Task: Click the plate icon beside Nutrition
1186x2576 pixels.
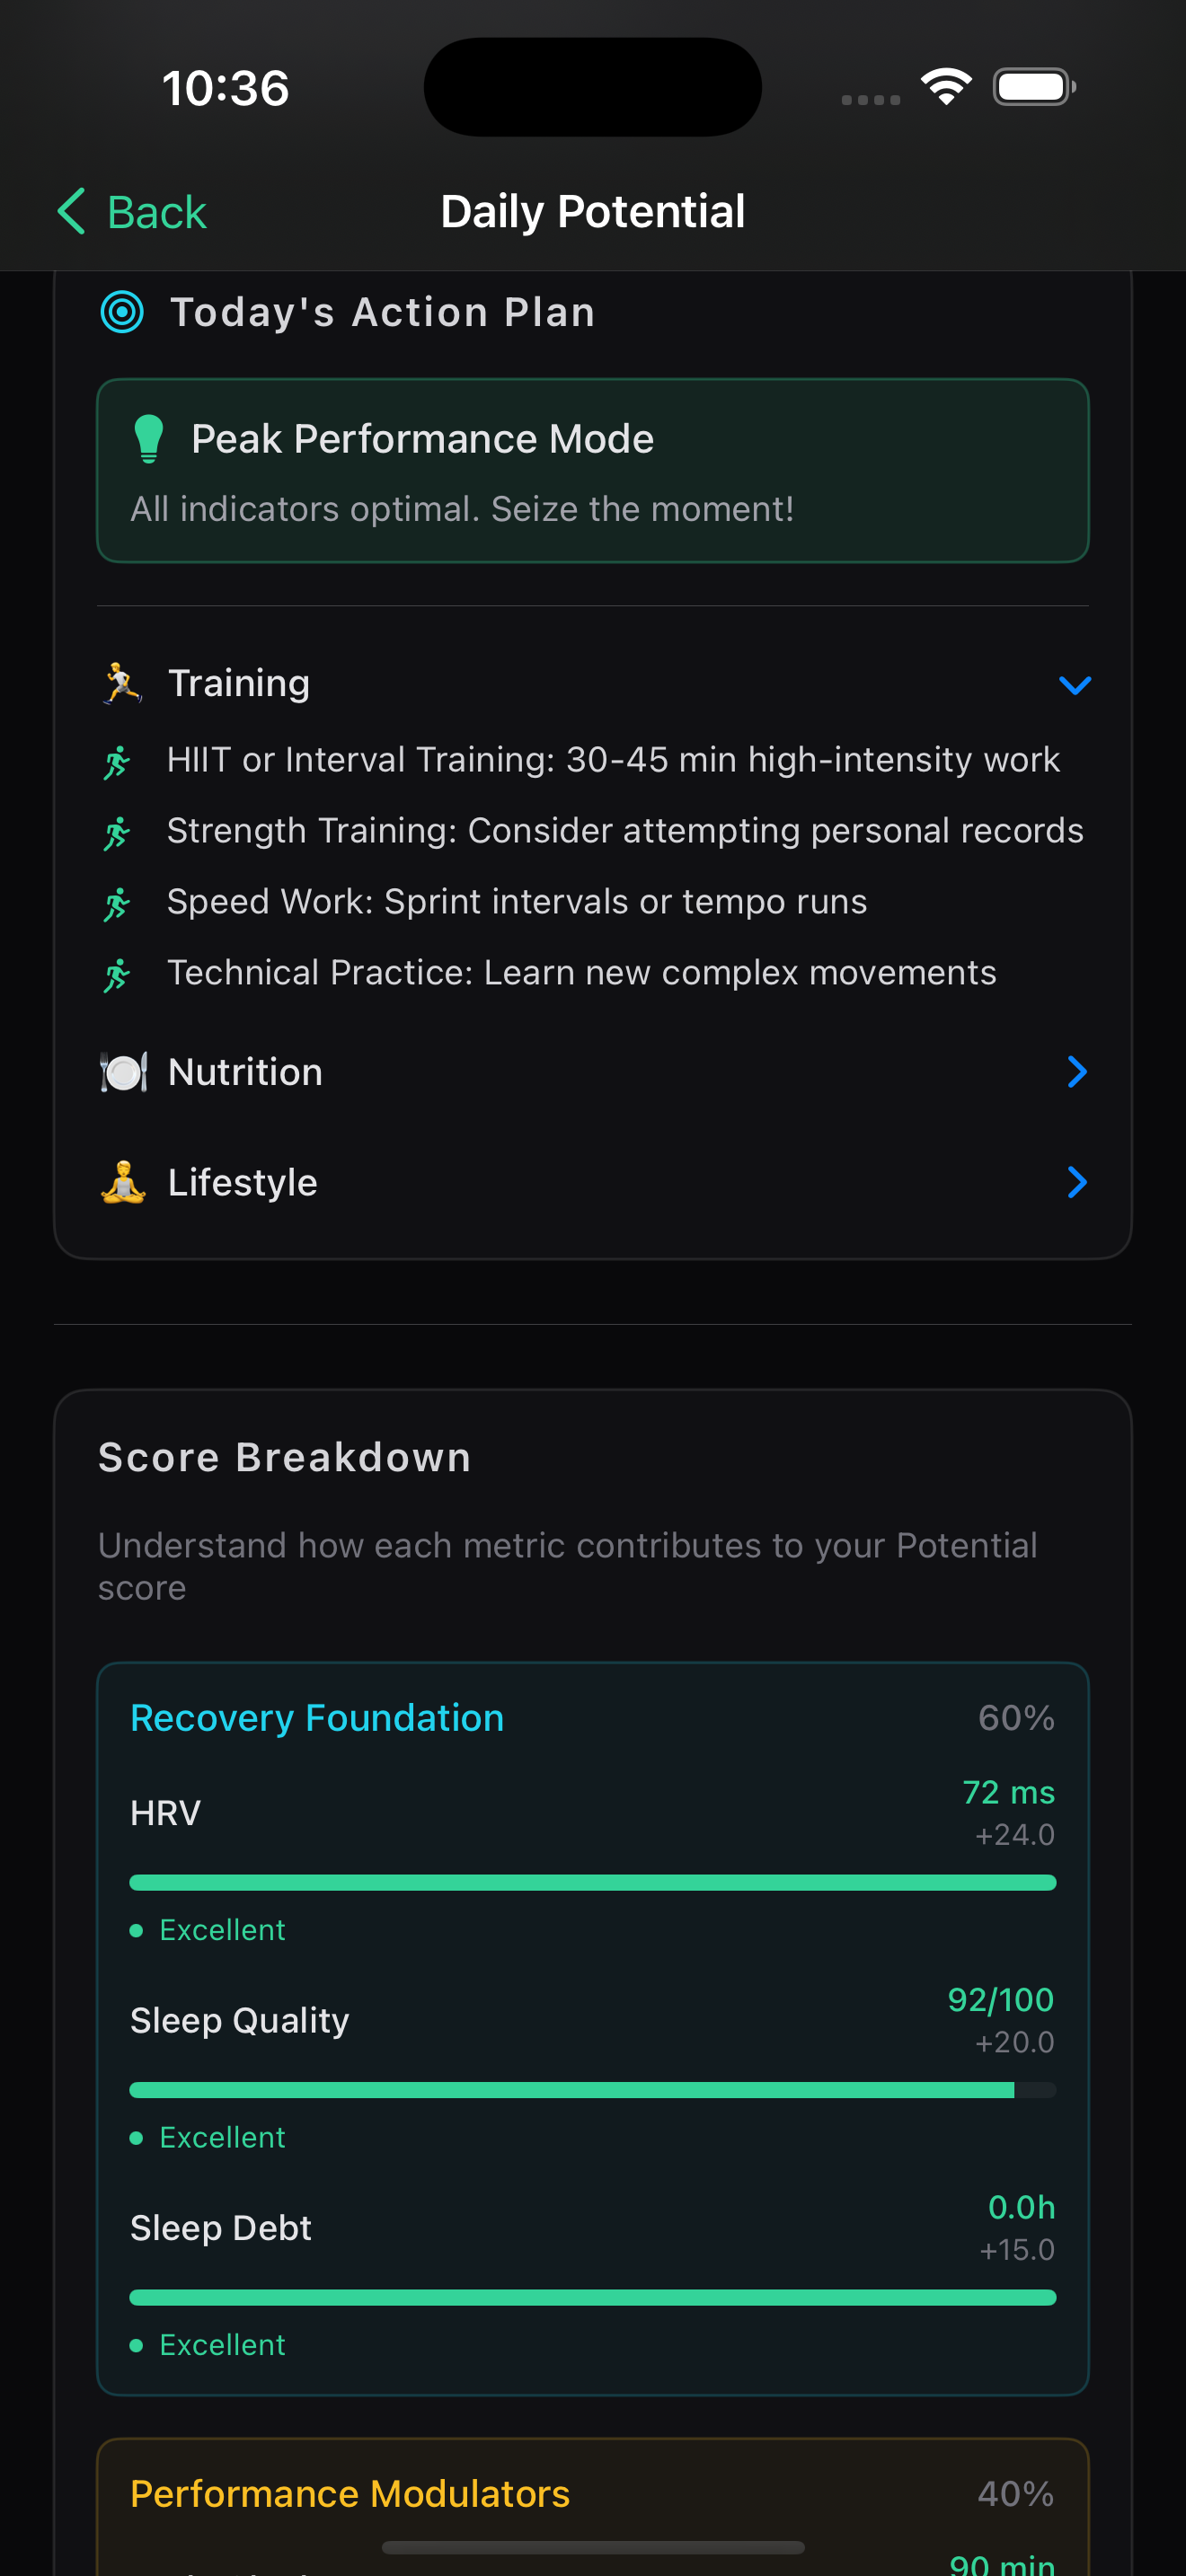Action: [x=123, y=1071]
